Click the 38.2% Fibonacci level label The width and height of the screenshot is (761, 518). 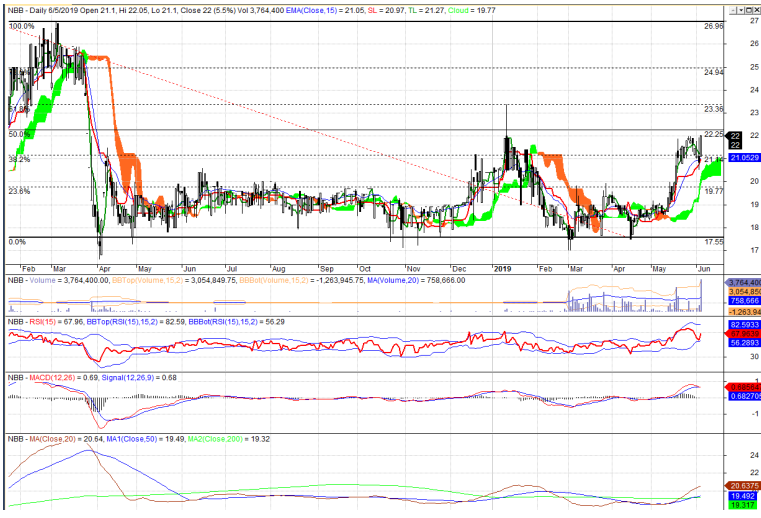tap(19, 159)
